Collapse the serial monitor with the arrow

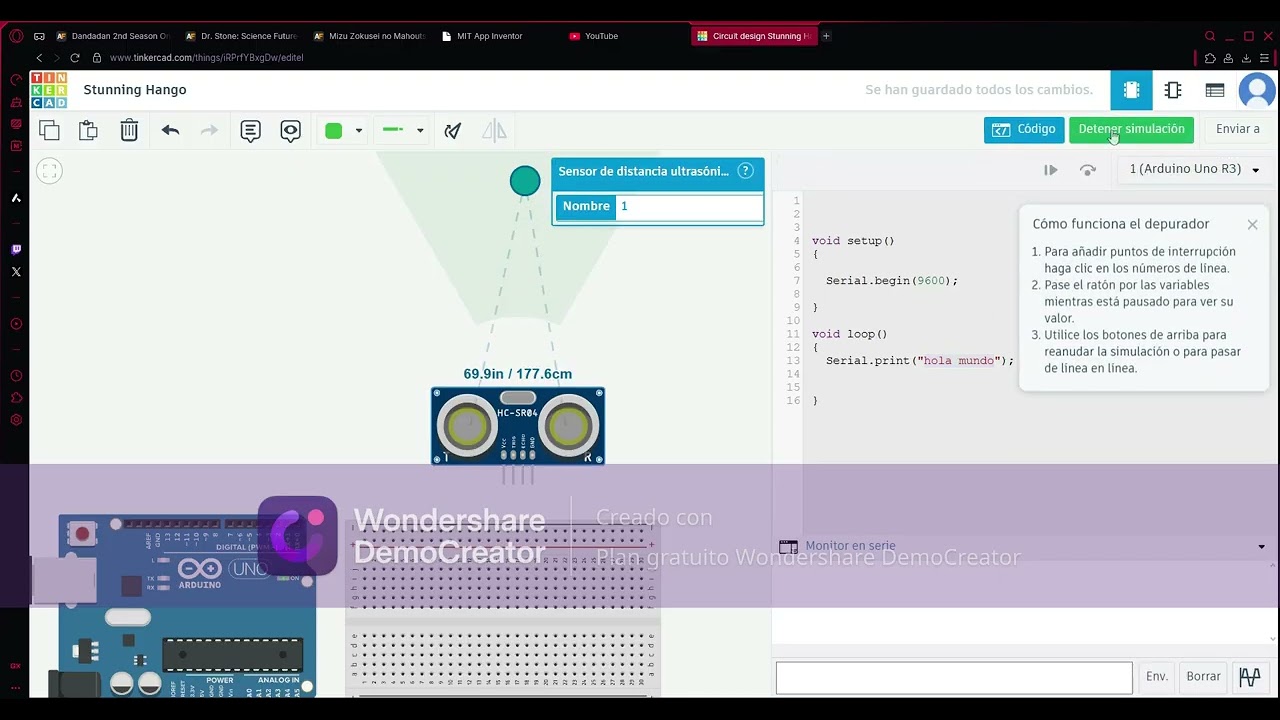pyautogui.click(x=1261, y=547)
